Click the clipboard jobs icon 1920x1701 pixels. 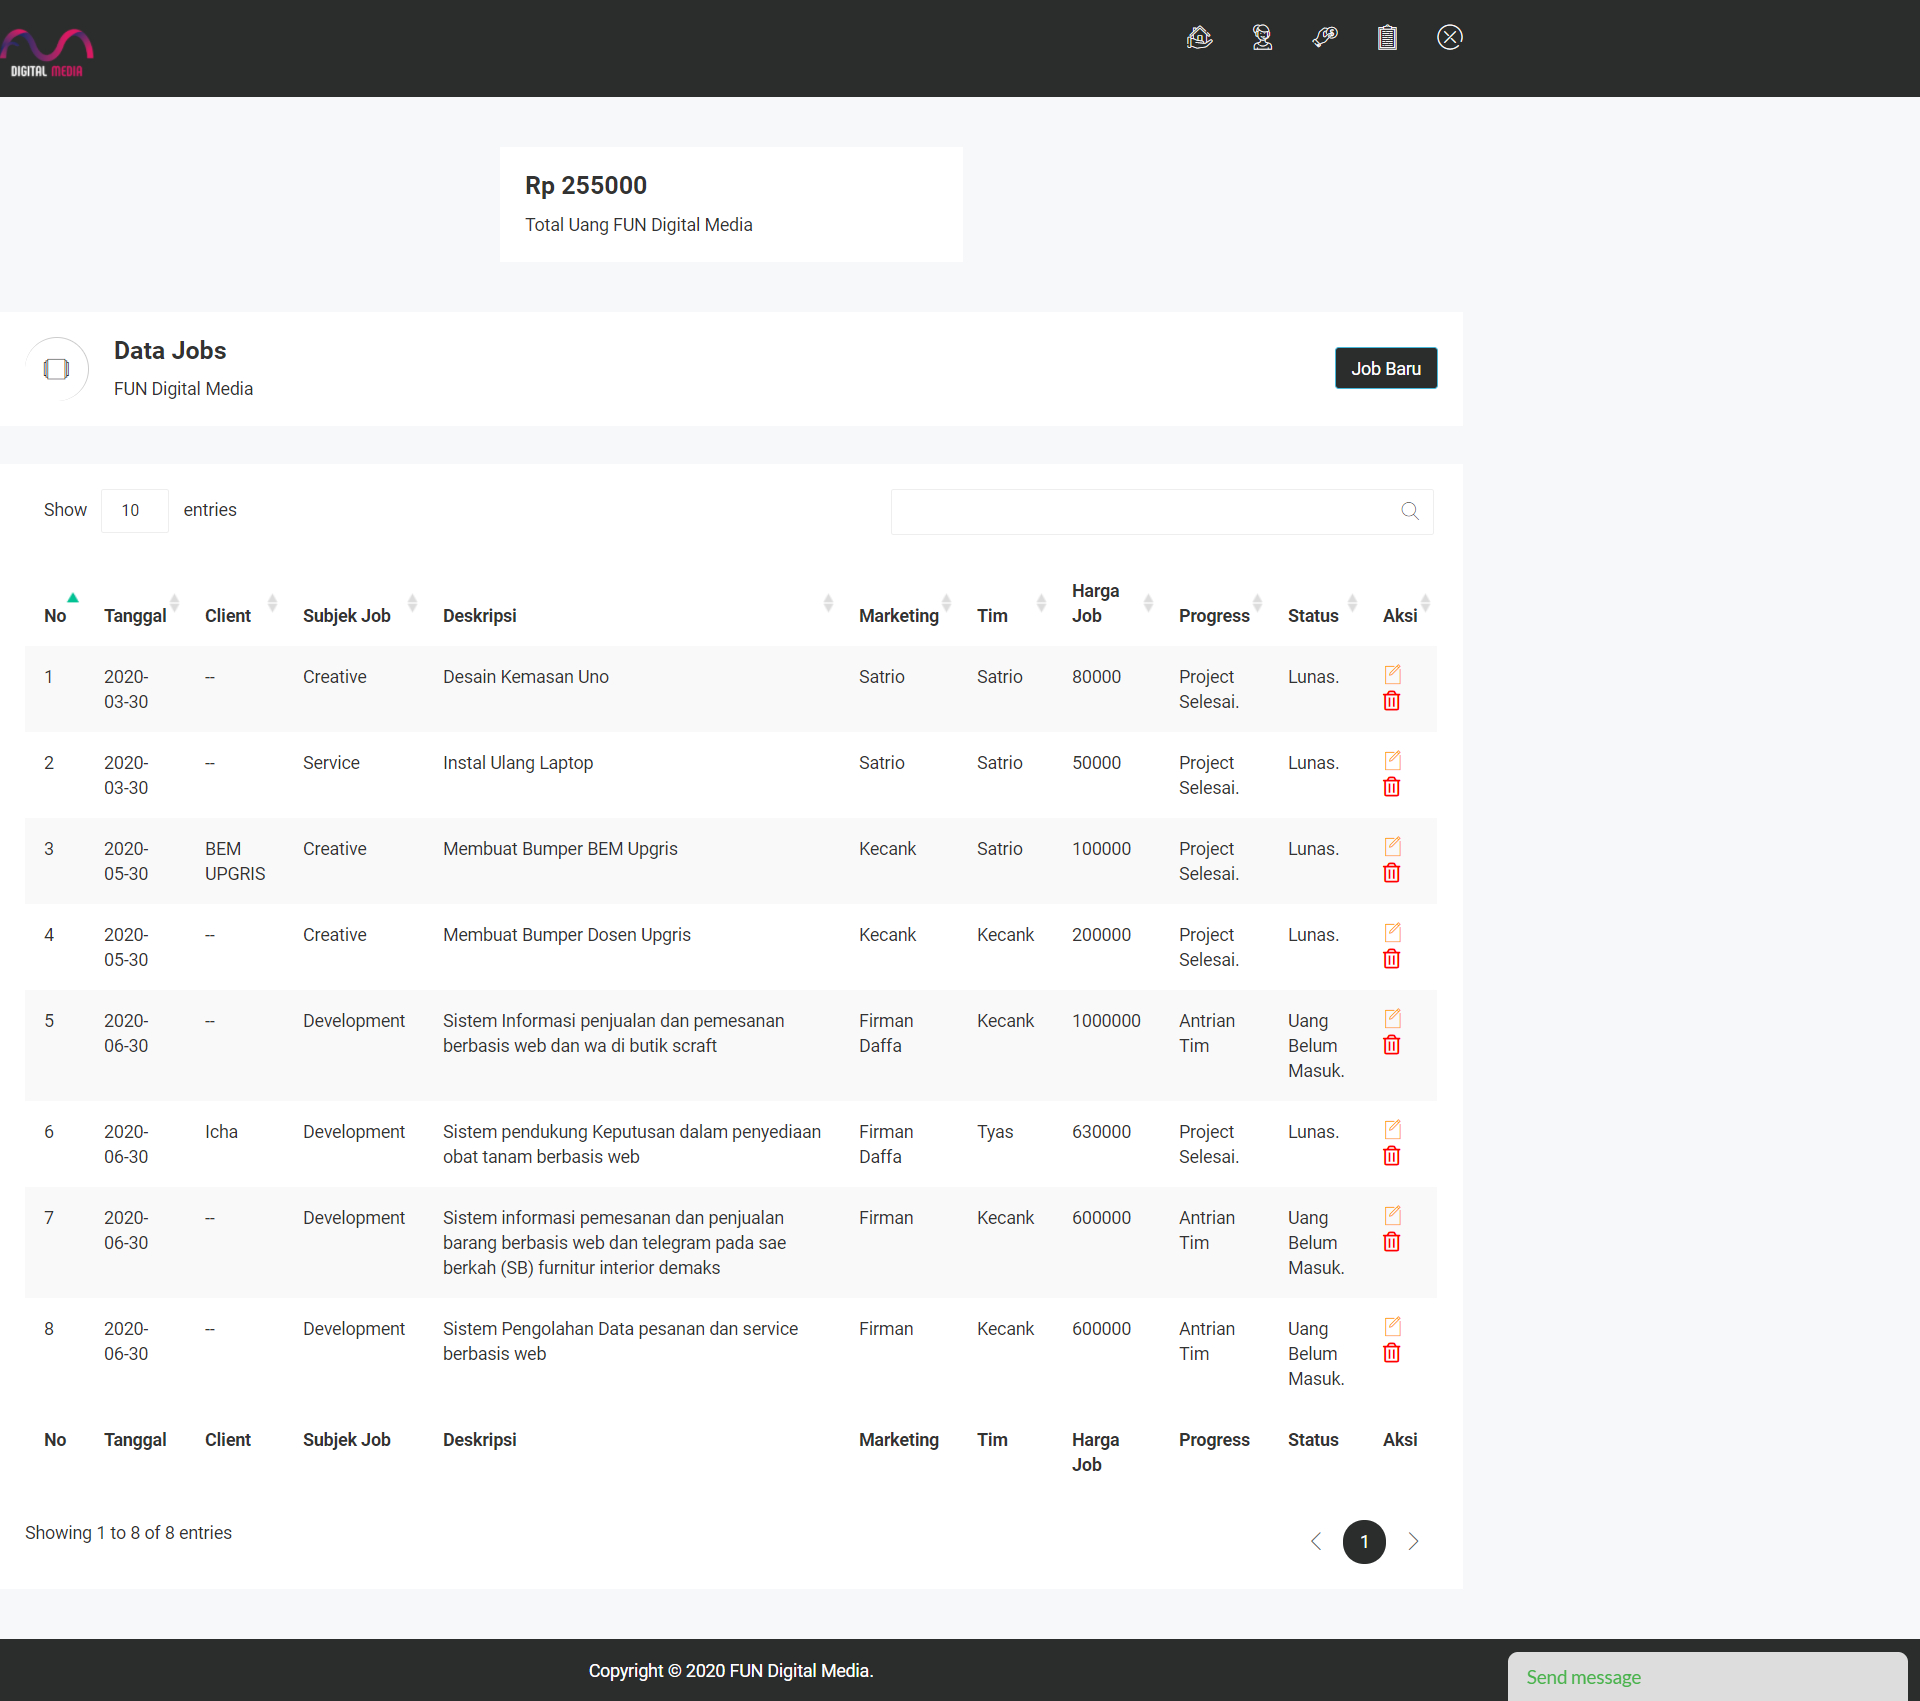(1387, 38)
